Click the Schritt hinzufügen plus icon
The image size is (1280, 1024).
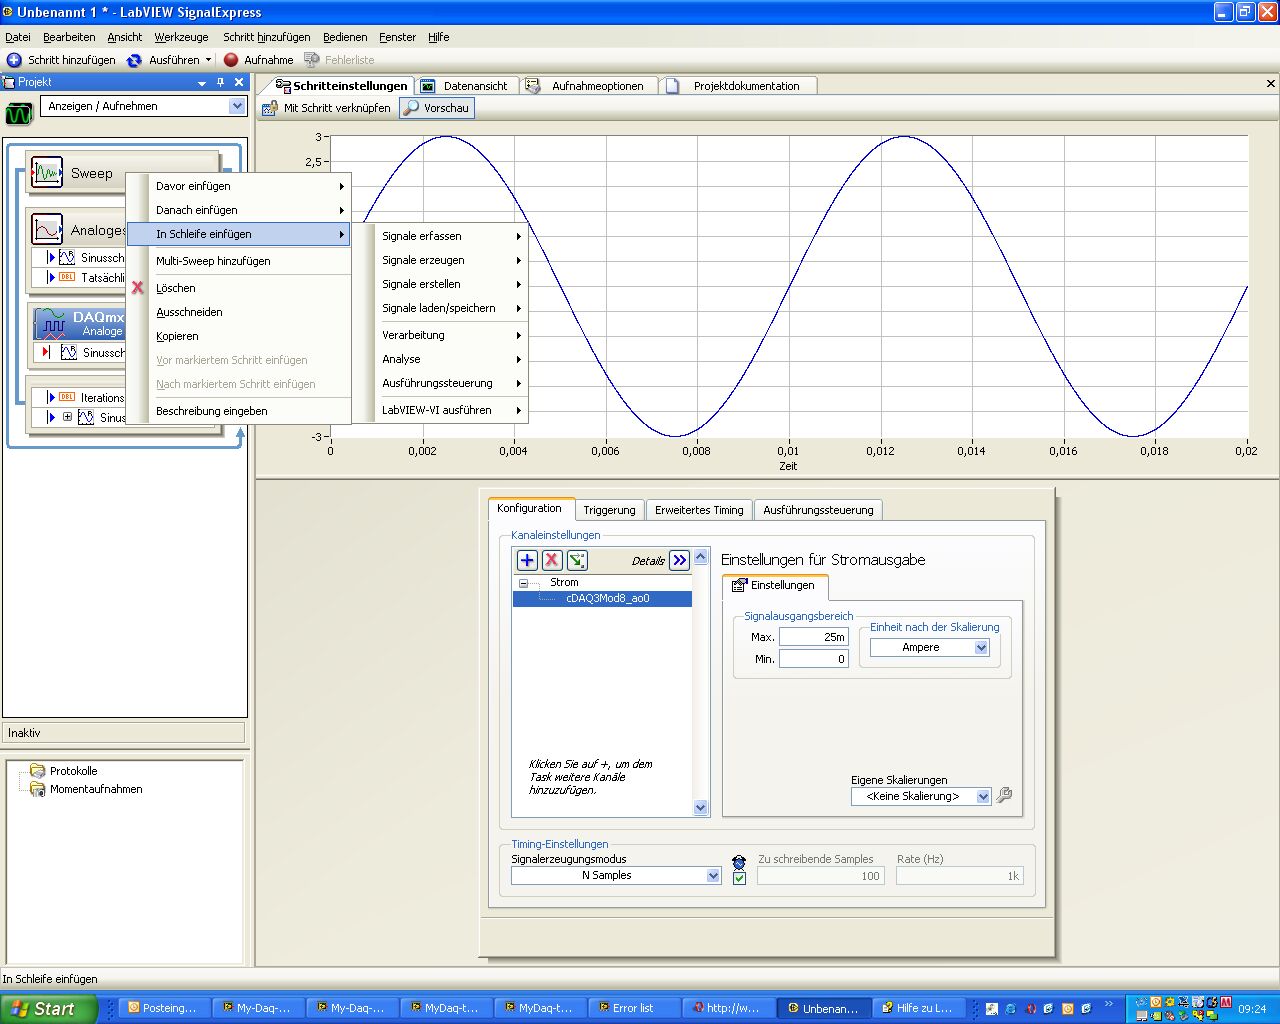(x=14, y=60)
